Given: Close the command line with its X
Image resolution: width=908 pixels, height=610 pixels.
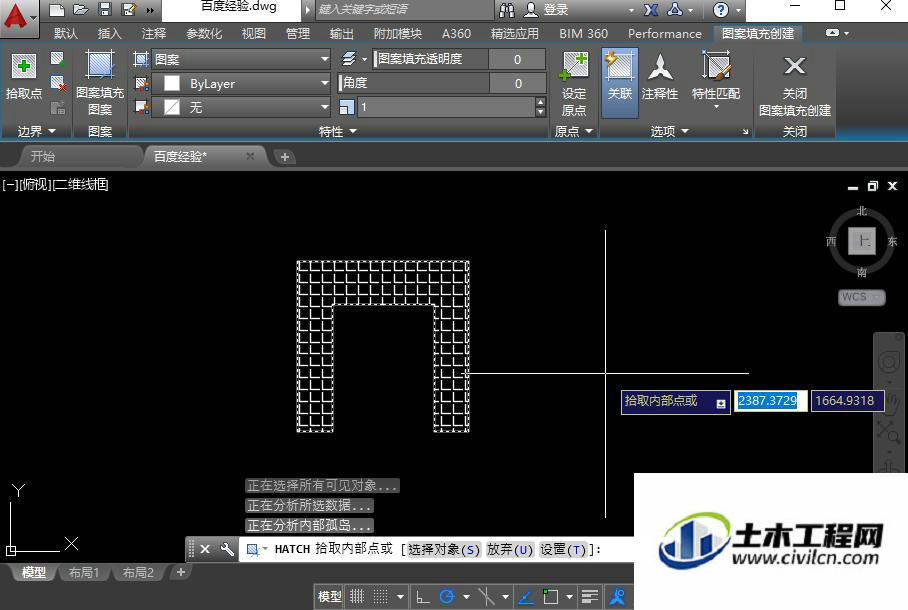Looking at the screenshot, I should click(x=205, y=549).
